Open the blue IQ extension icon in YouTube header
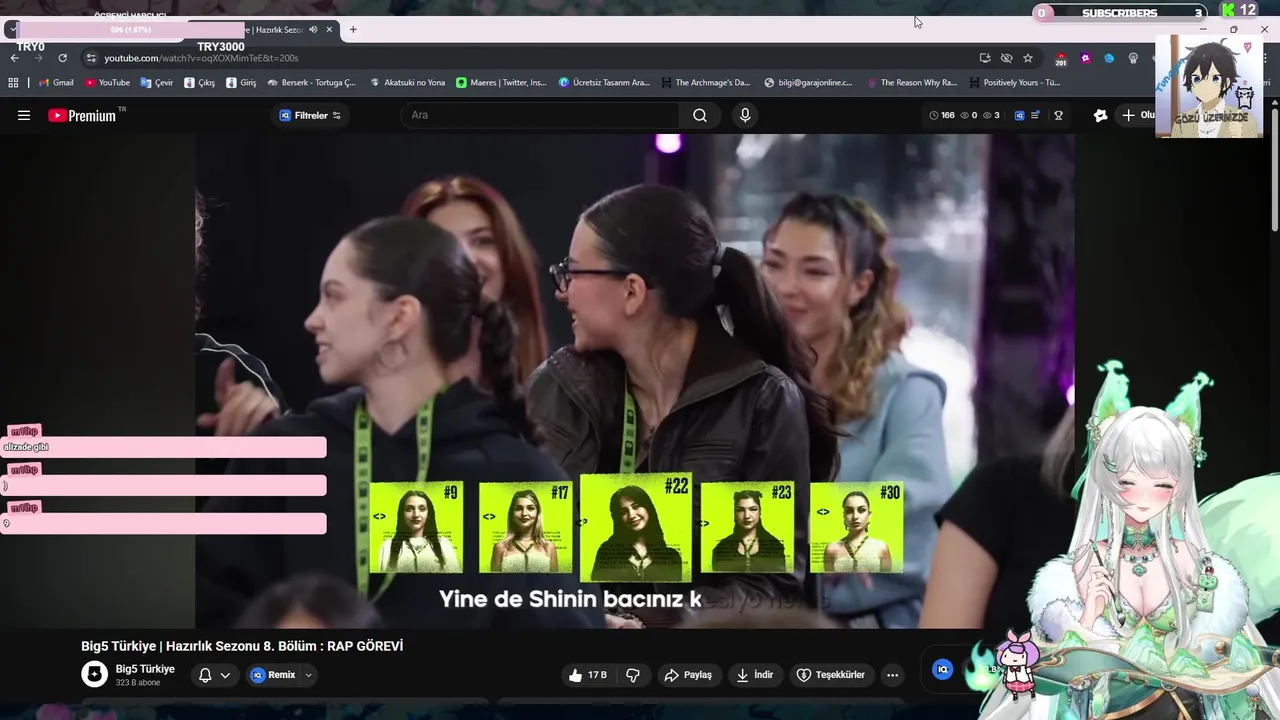1280x720 pixels. (x=1019, y=115)
